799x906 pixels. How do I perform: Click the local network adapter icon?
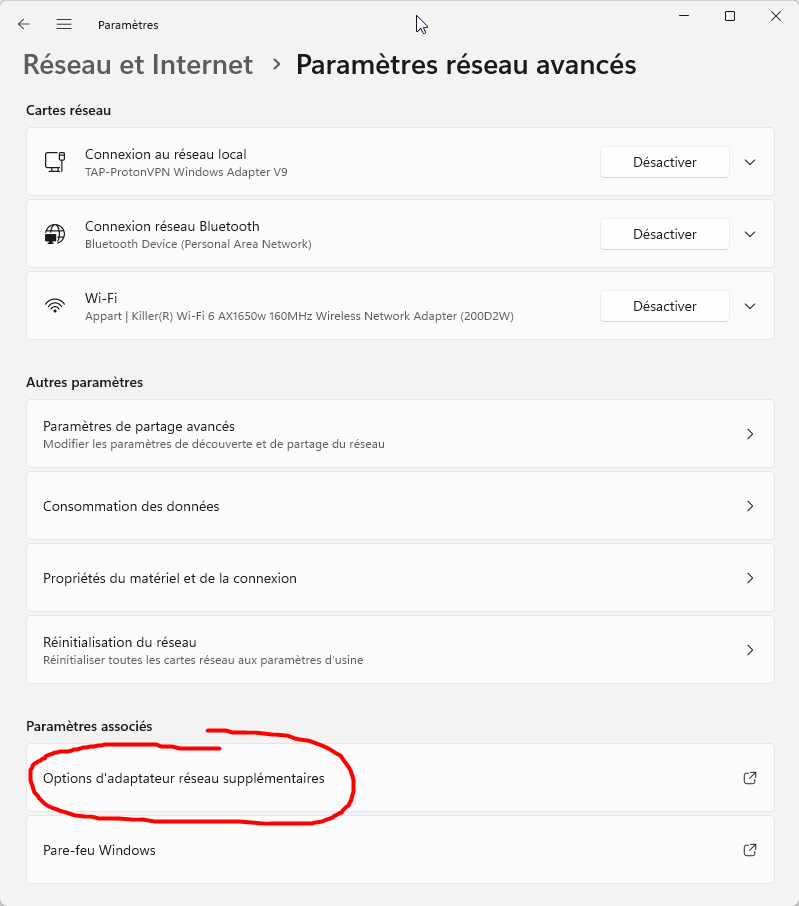point(55,162)
